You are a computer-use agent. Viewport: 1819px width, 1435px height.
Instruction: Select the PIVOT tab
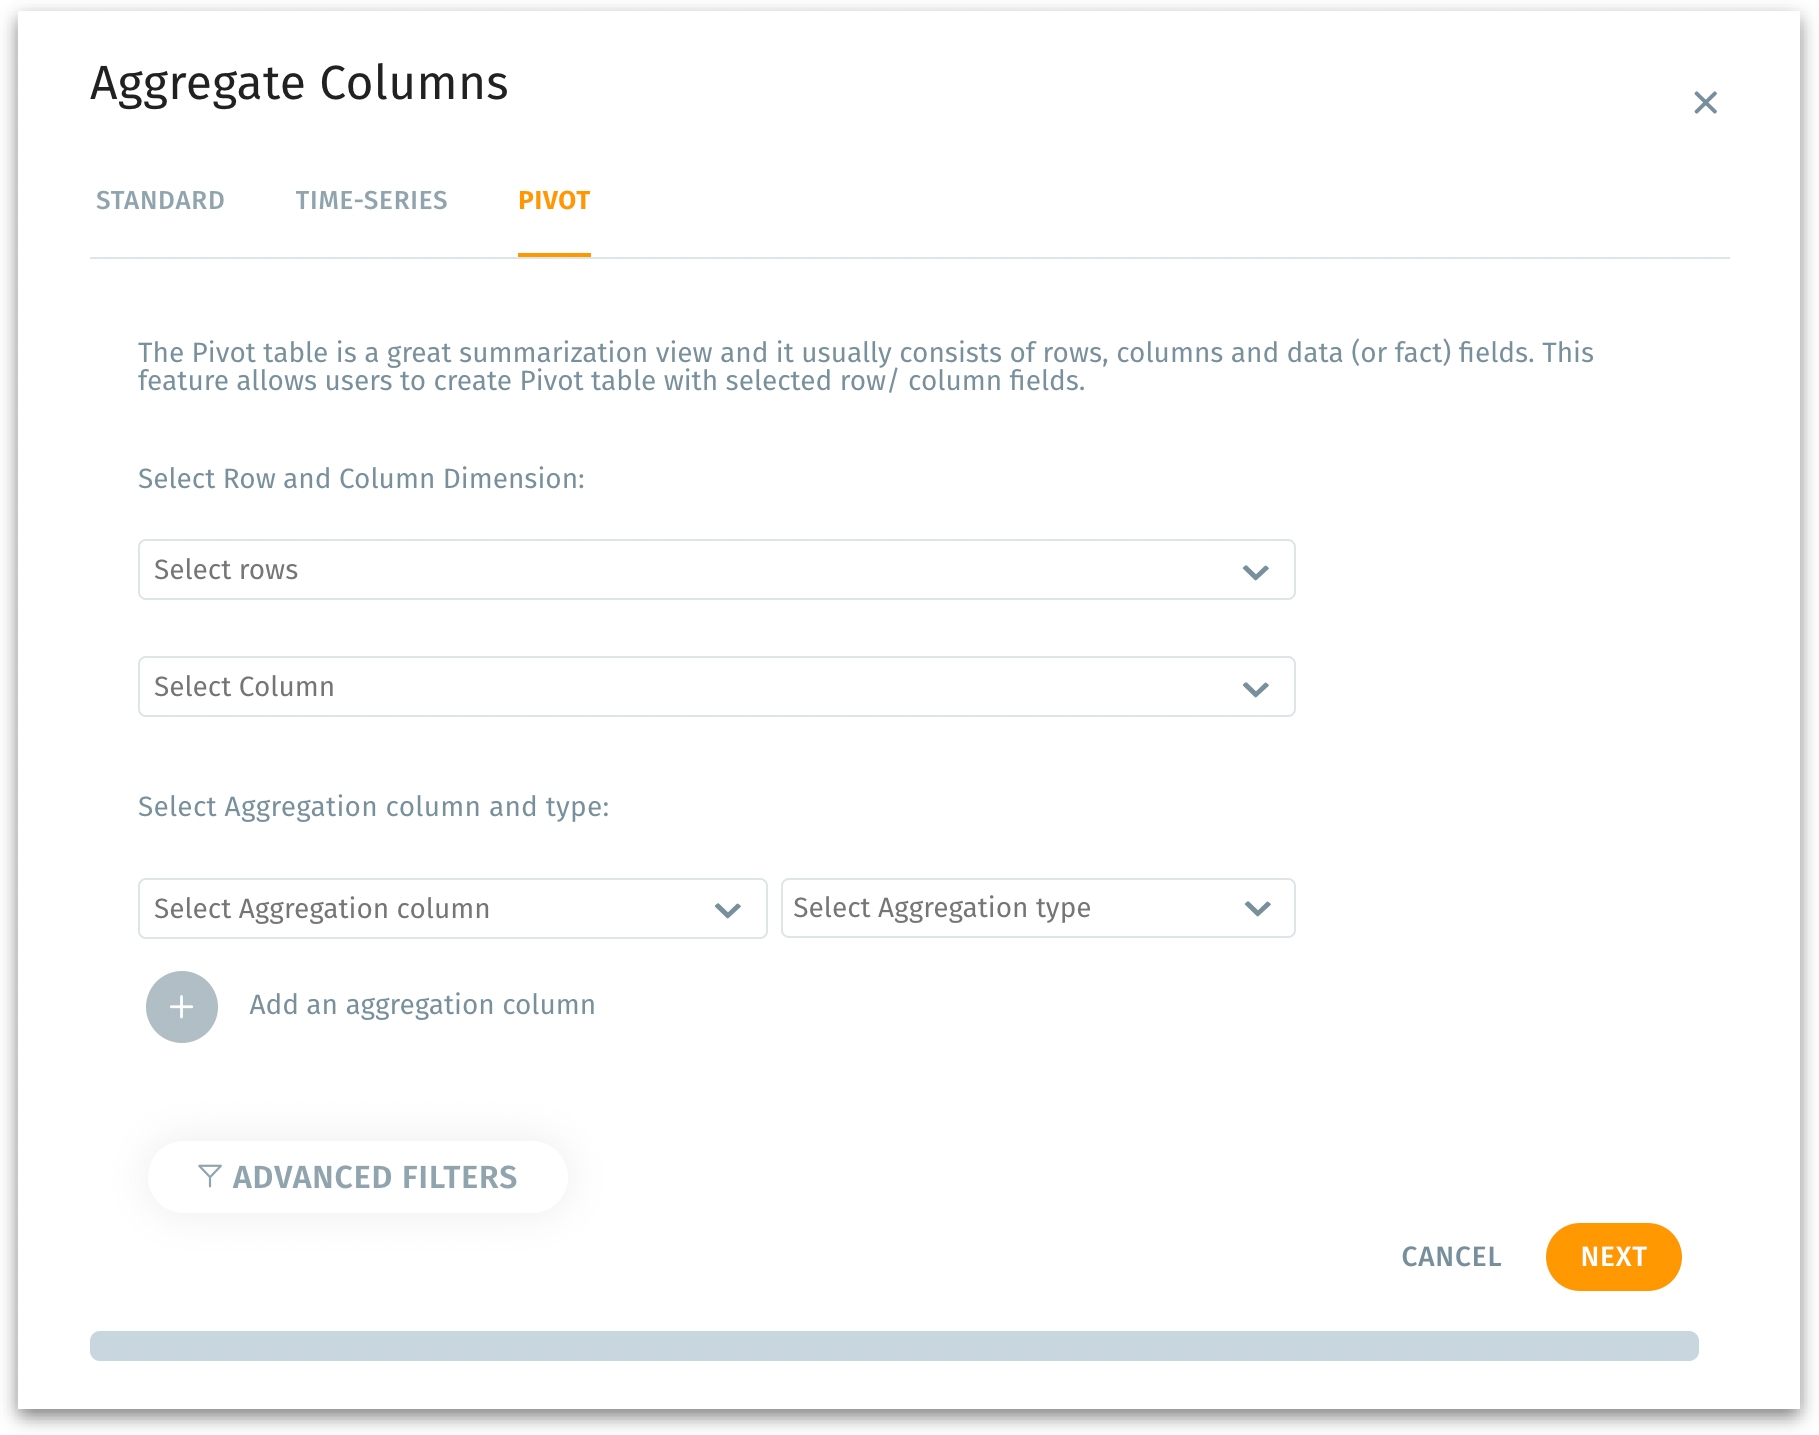click(x=554, y=201)
